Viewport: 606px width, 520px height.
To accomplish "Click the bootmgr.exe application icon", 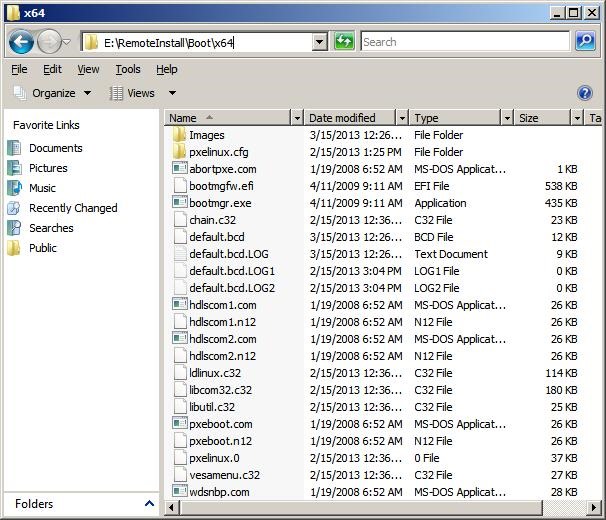I will coord(180,202).
